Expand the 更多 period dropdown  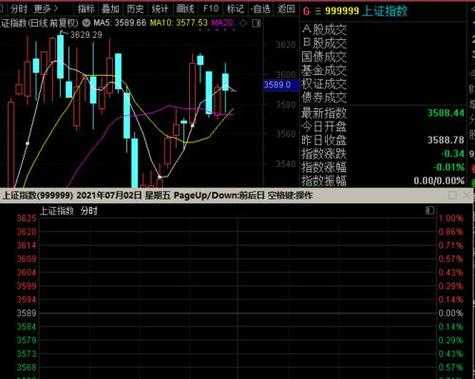[x=46, y=9]
